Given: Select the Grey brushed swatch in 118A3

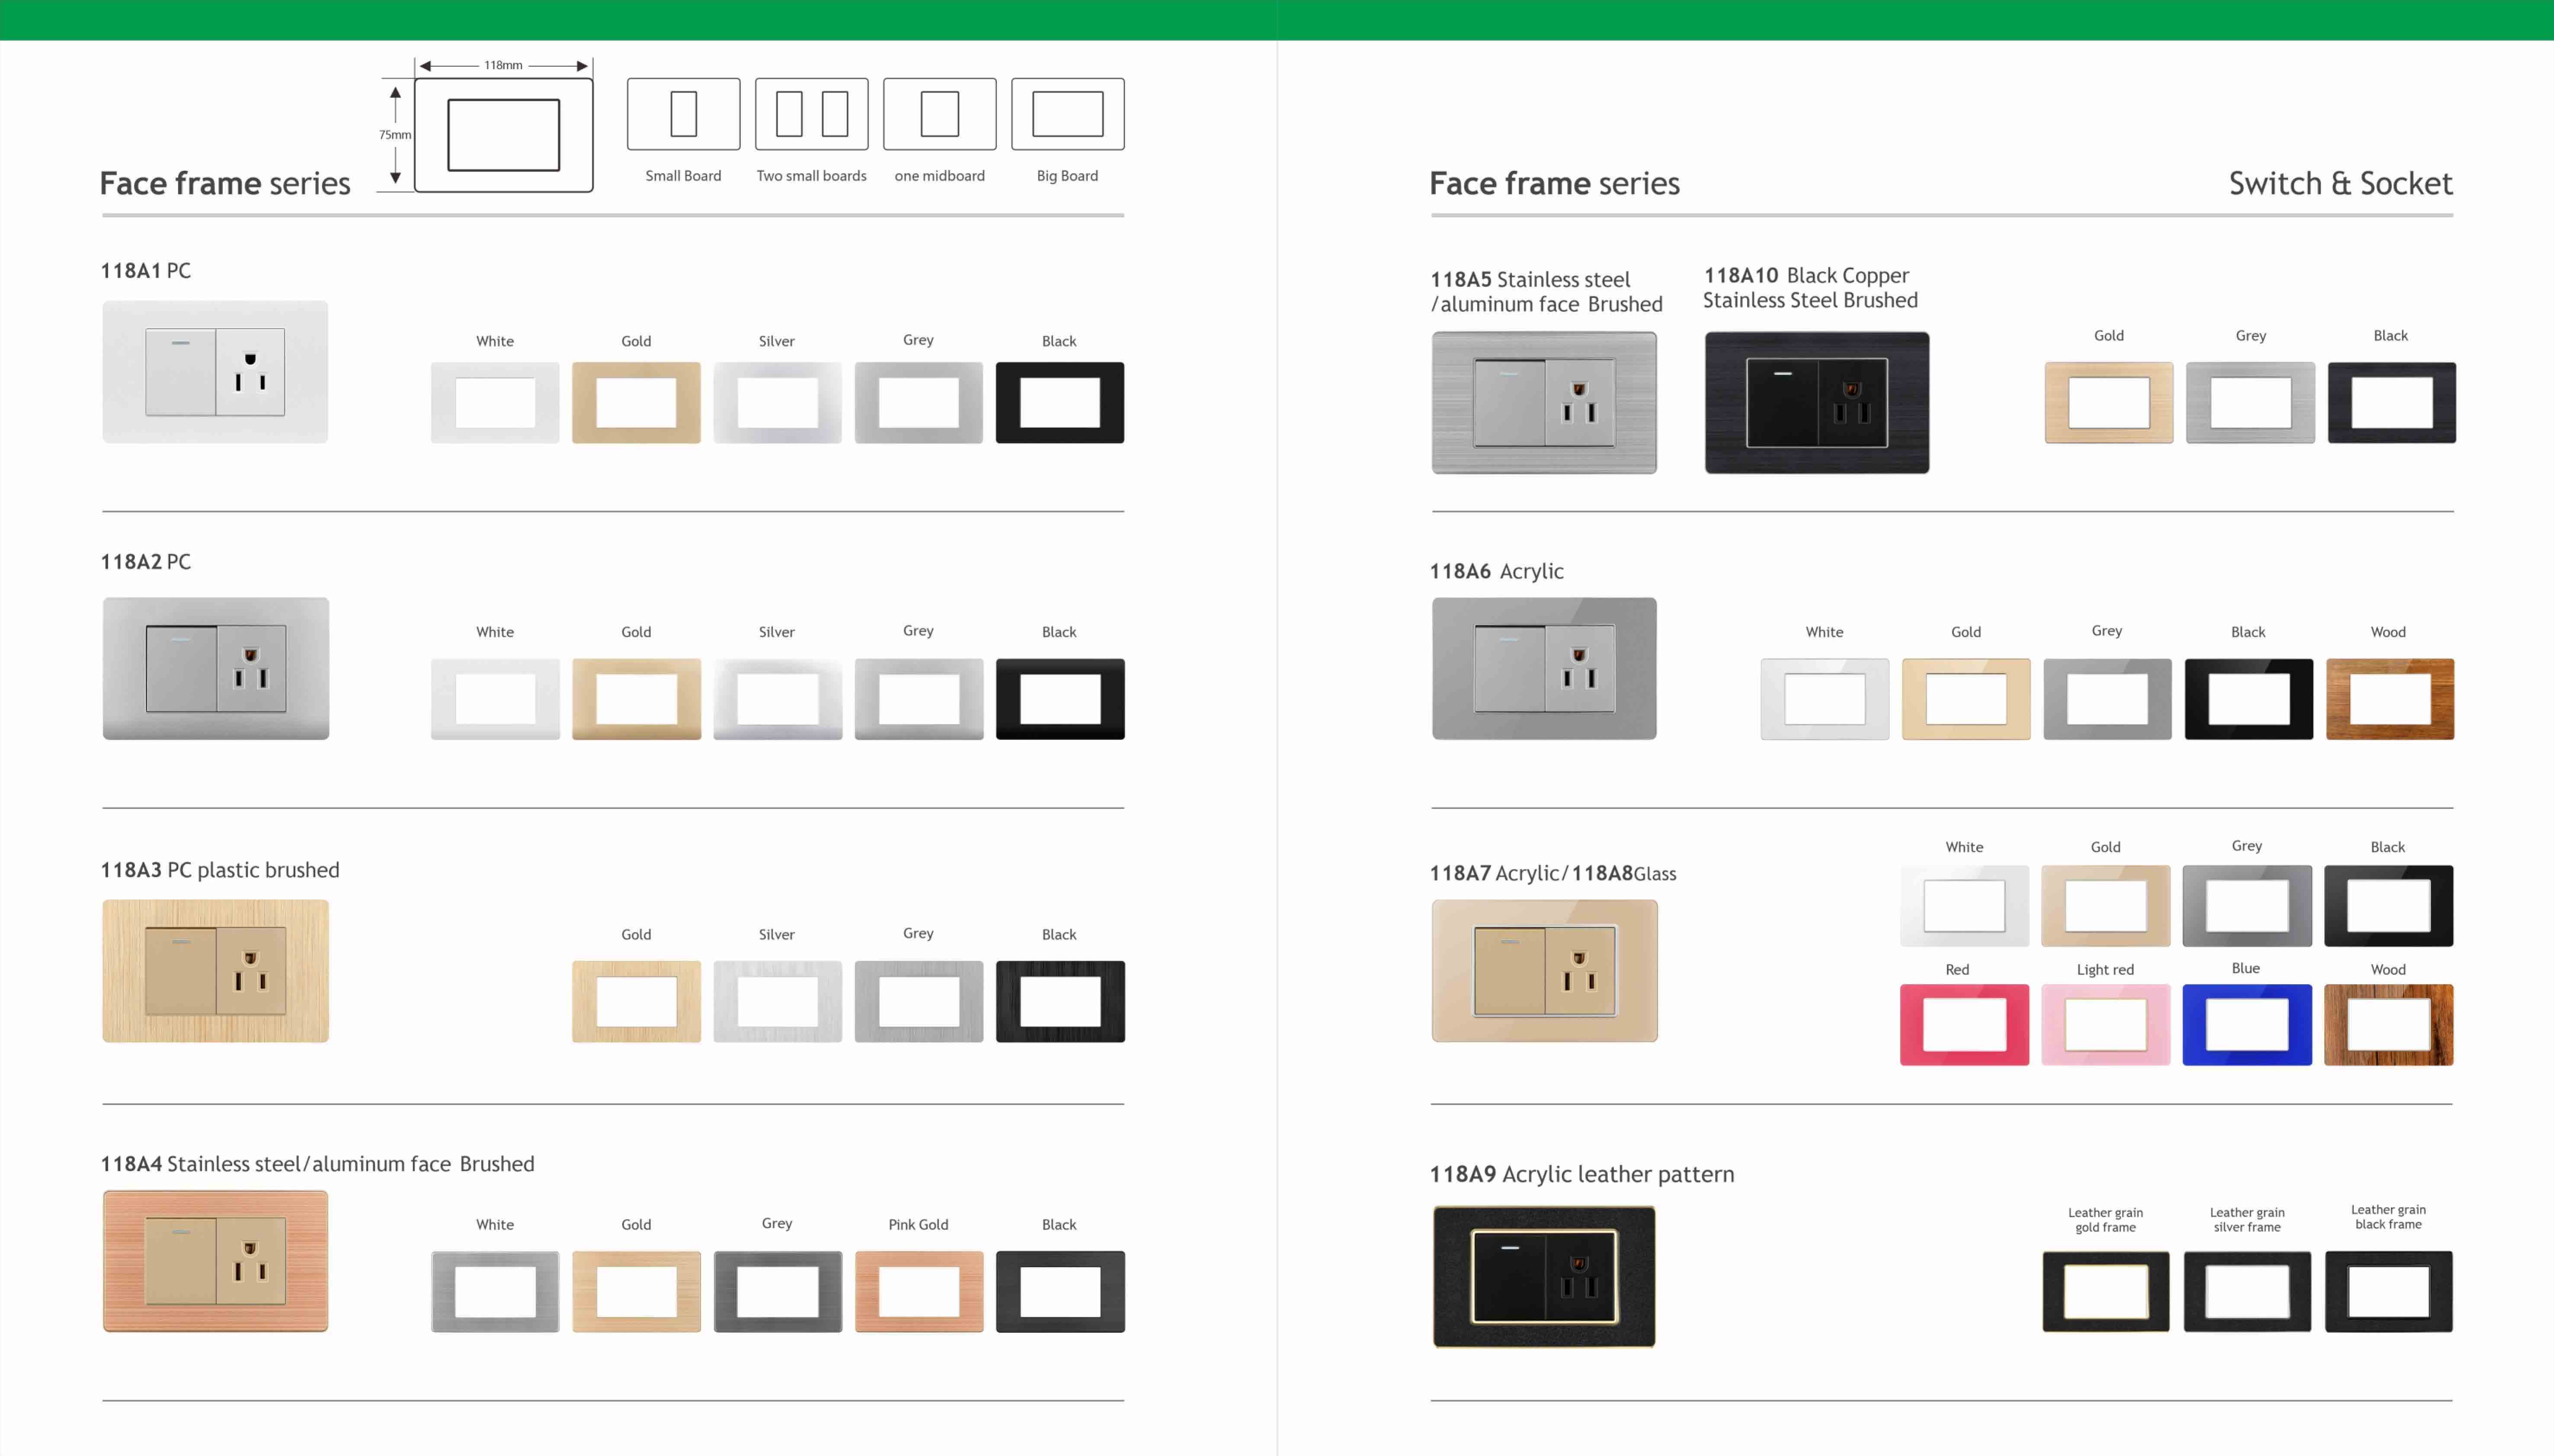Looking at the screenshot, I should pyautogui.click(x=918, y=1001).
